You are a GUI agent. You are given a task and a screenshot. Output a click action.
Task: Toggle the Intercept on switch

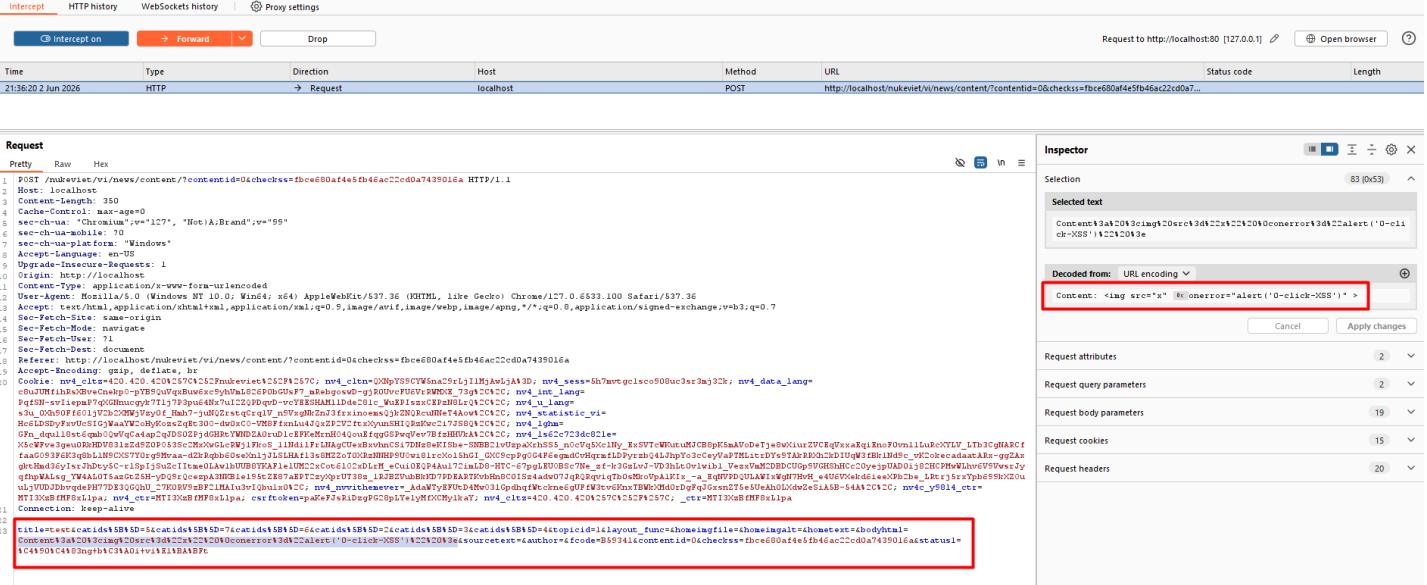(x=70, y=39)
